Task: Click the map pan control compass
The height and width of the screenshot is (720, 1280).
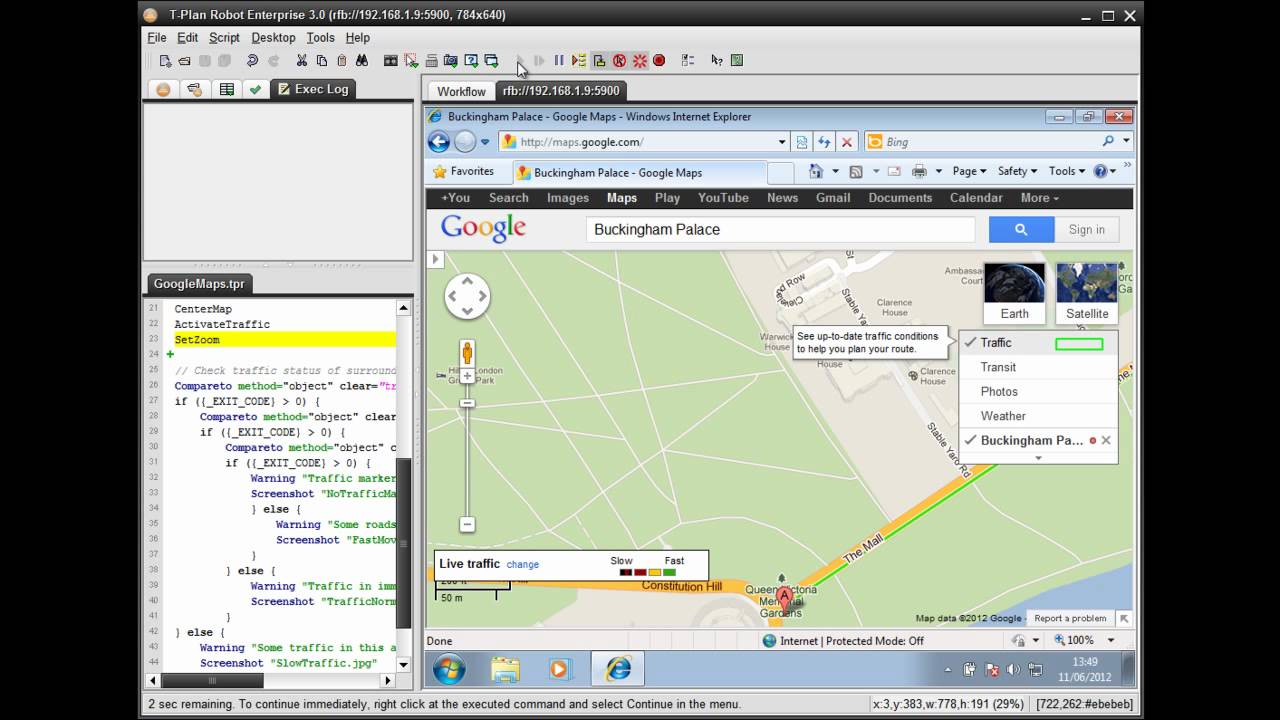Action: [x=467, y=296]
